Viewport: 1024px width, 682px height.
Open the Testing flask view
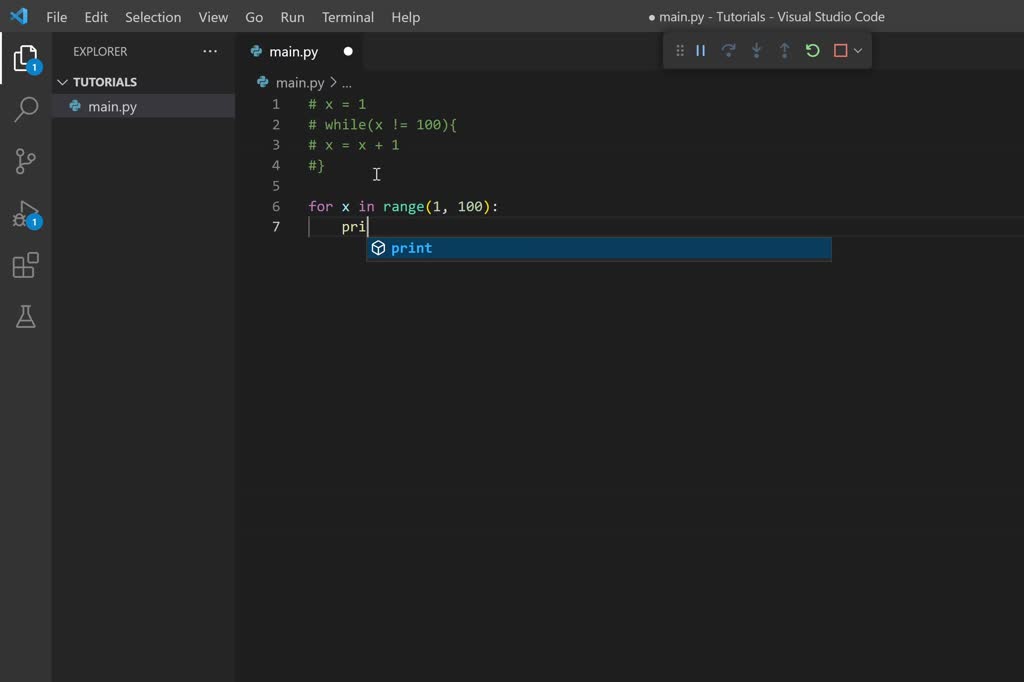pyautogui.click(x=25, y=317)
